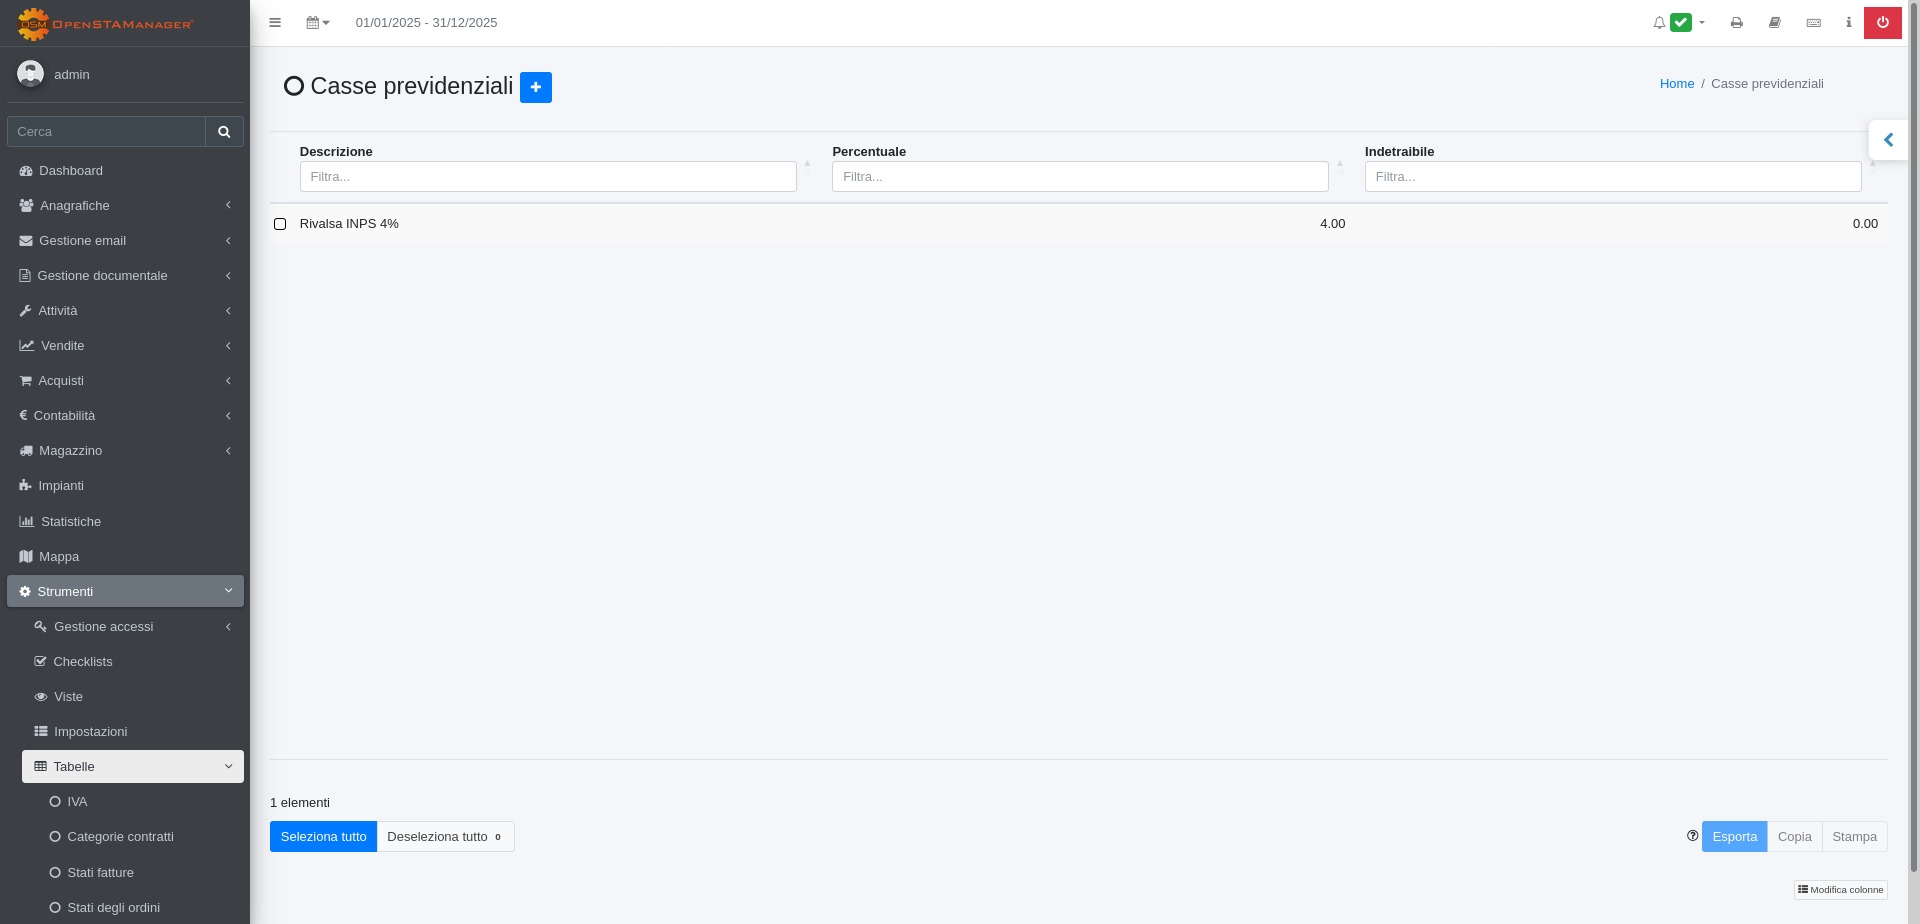Focus the Descrizione filter input field
Viewport: 1920px width, 924px height.
[547, 177]
